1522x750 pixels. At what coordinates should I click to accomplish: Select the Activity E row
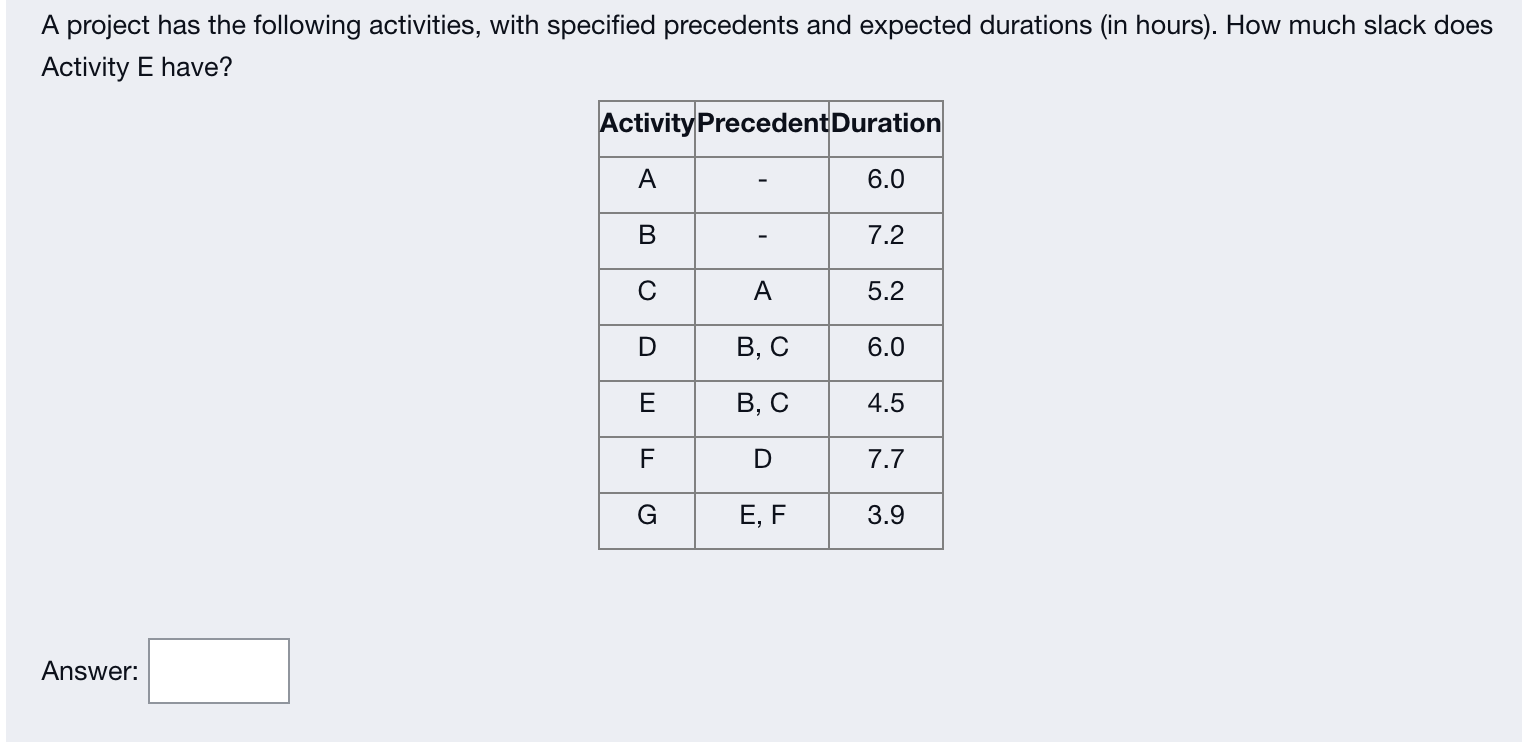point(646,404)
